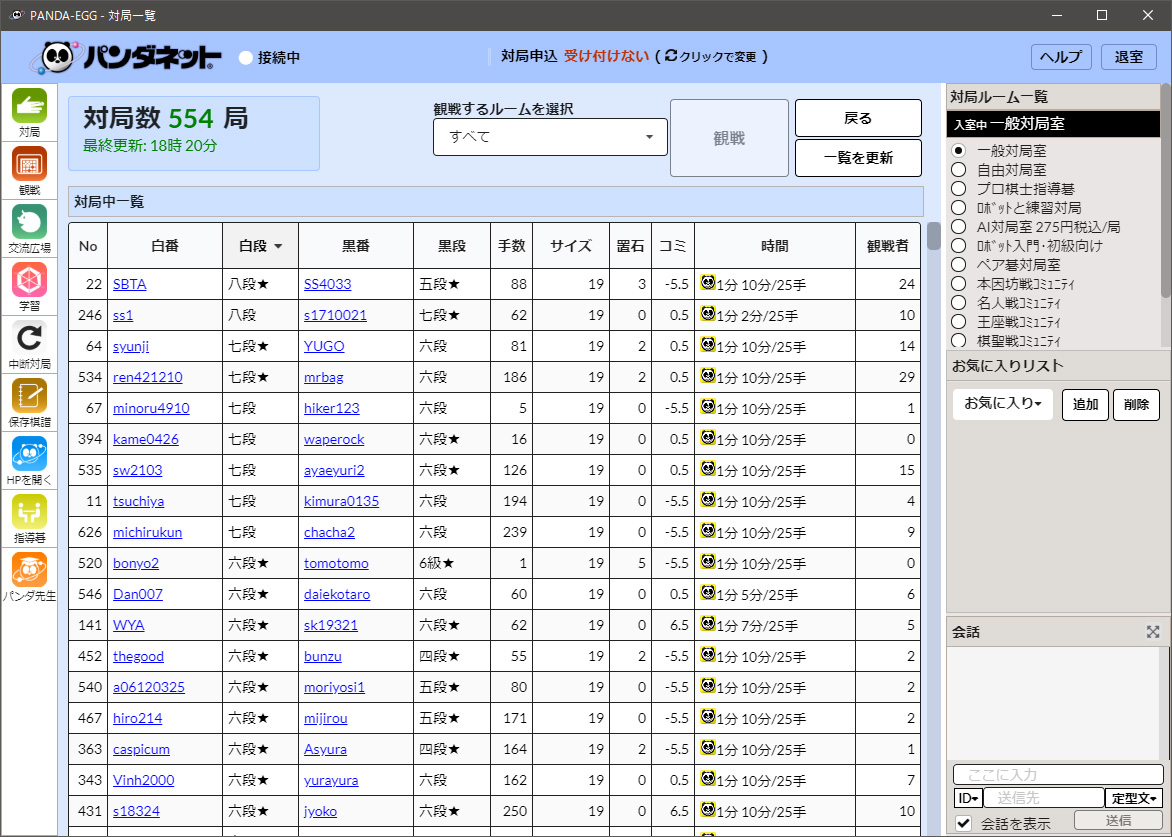Click the 戻る button
The width and height of the screenshot is (1172, 837).
[x=858, y=118]
